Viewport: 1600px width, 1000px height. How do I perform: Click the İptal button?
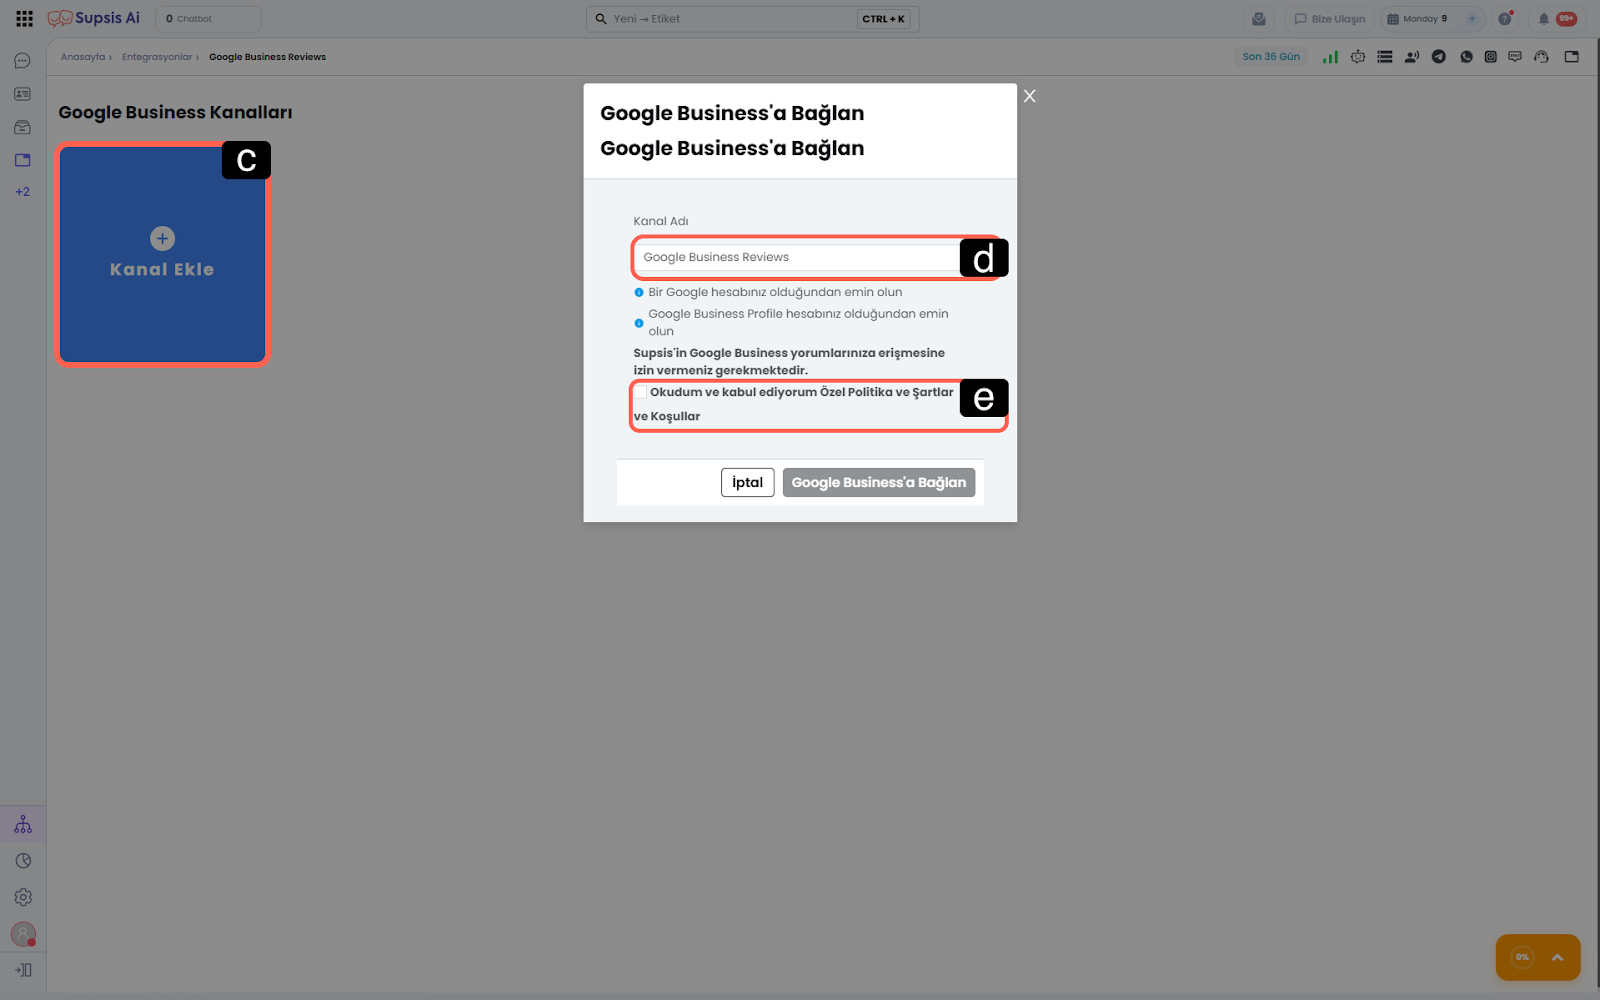point(747,483)
